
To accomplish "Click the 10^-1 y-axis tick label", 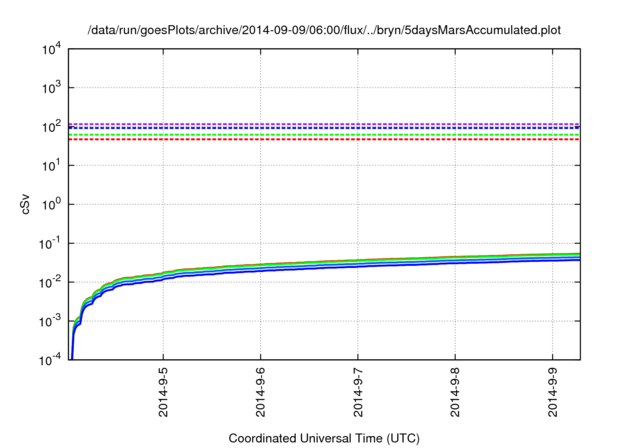I will [50, 243].
